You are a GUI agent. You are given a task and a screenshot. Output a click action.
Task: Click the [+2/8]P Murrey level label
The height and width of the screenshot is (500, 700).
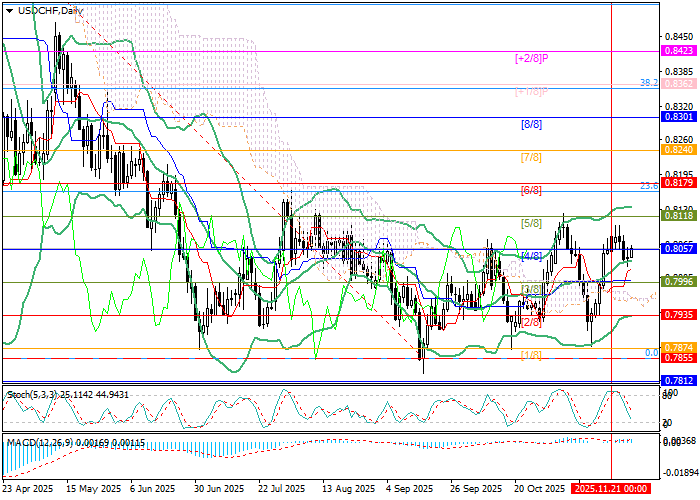[x=531, y=58]
